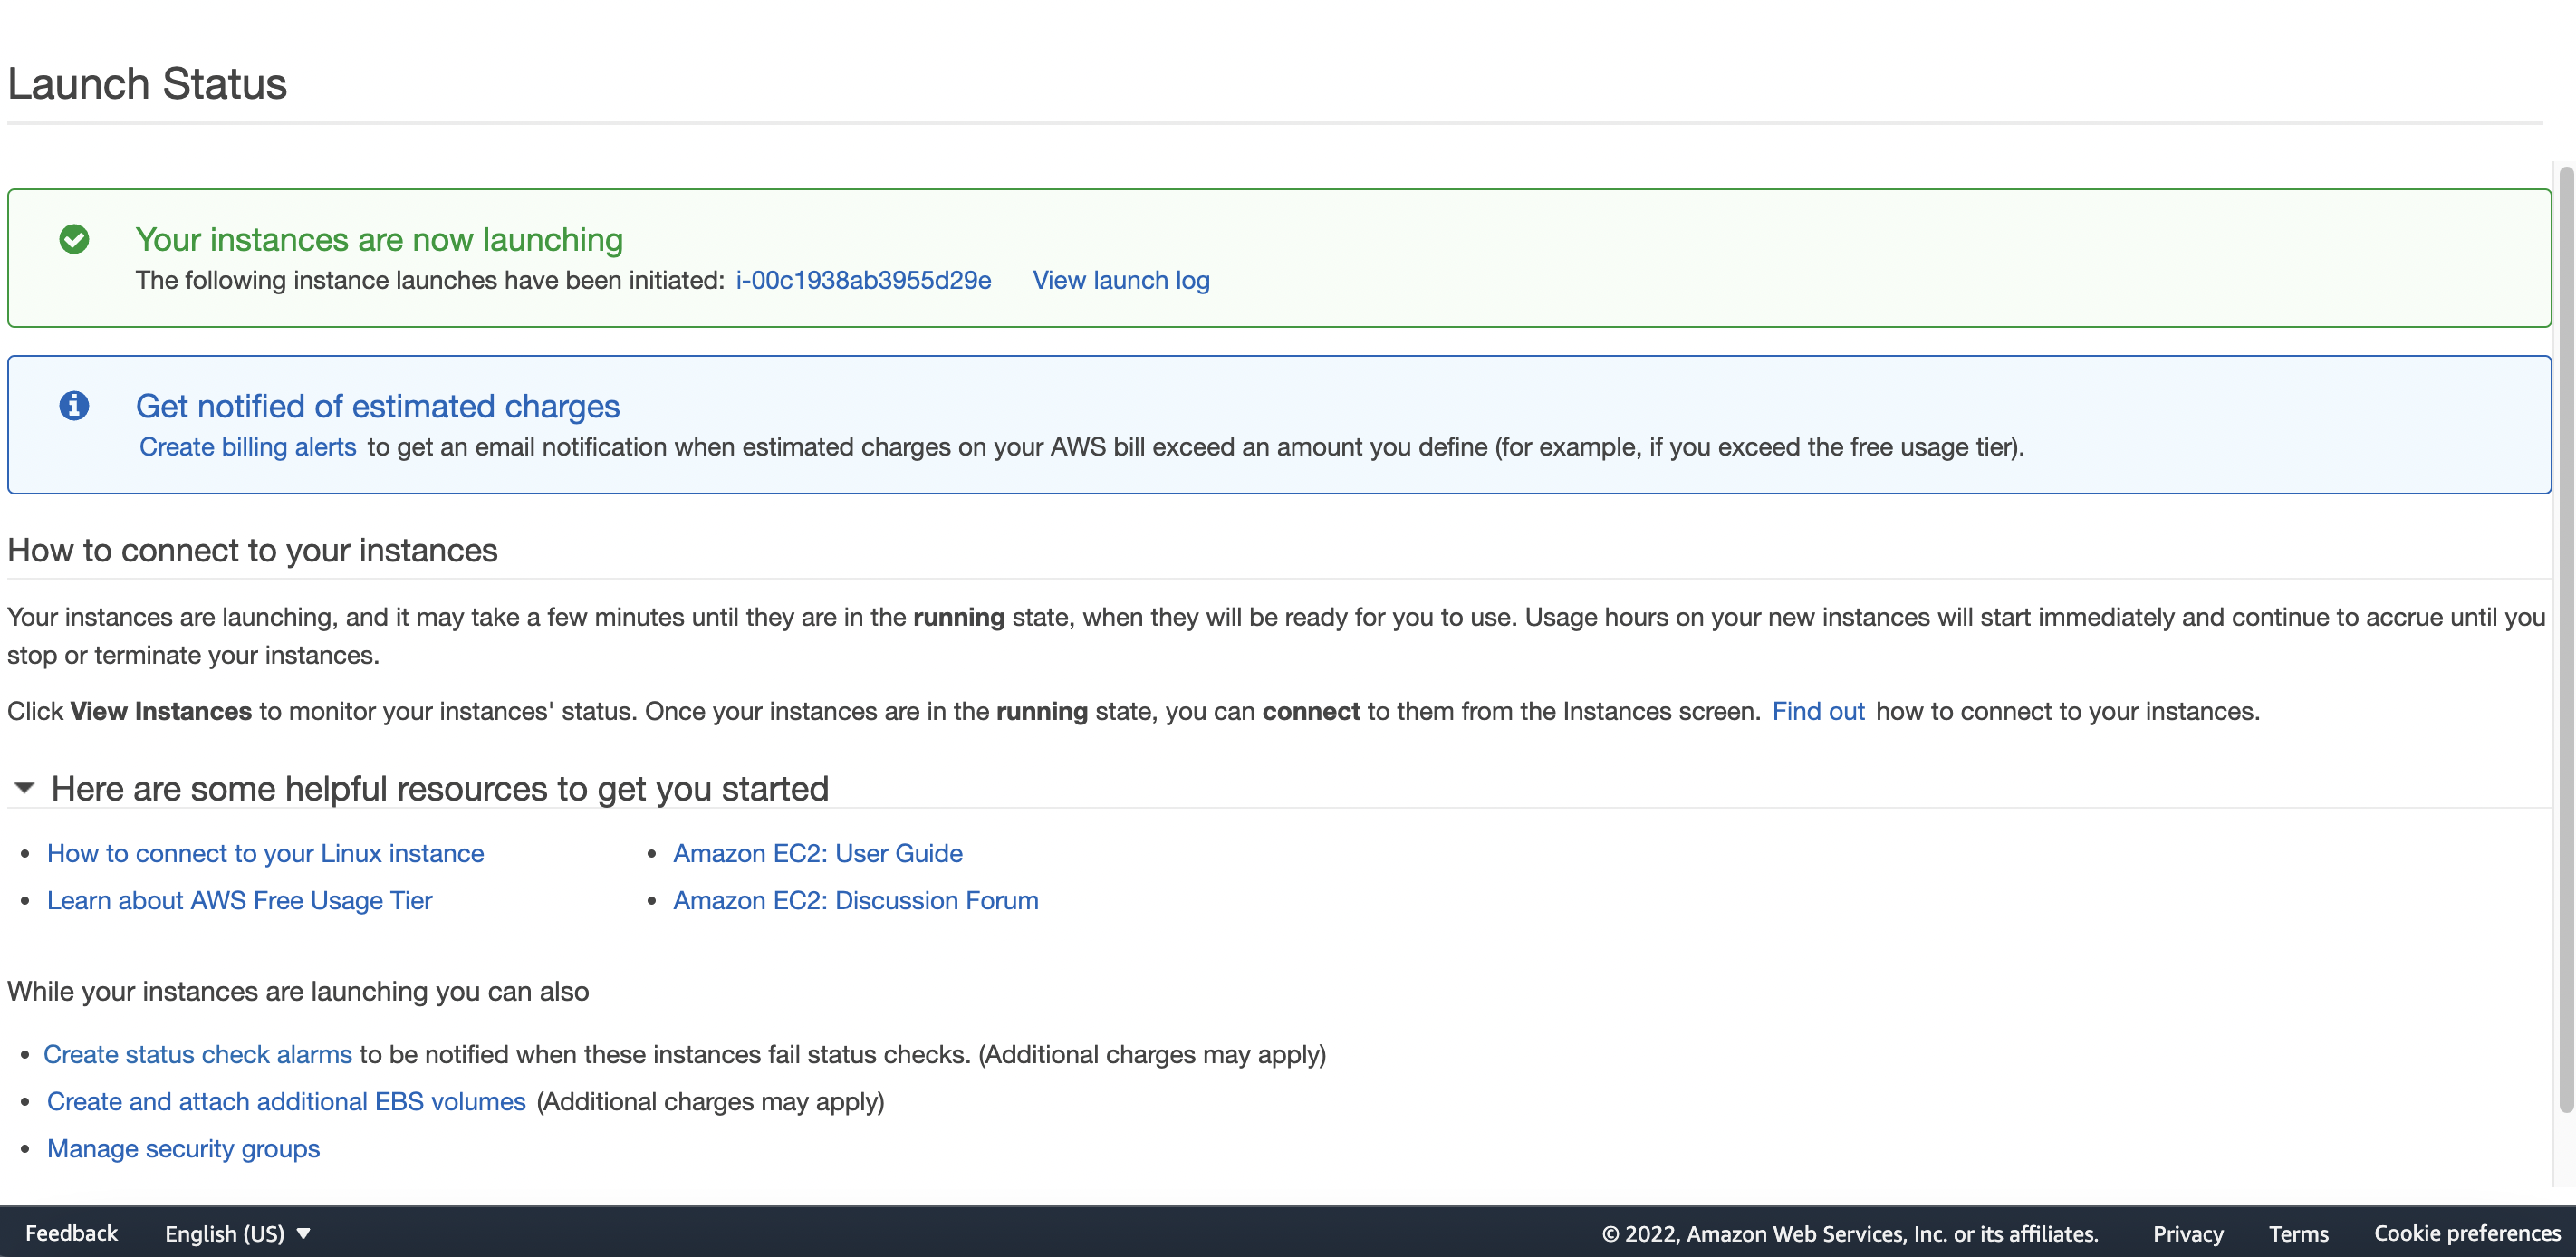Open Learn about AWS Free Usage Tier

(239, 900)
